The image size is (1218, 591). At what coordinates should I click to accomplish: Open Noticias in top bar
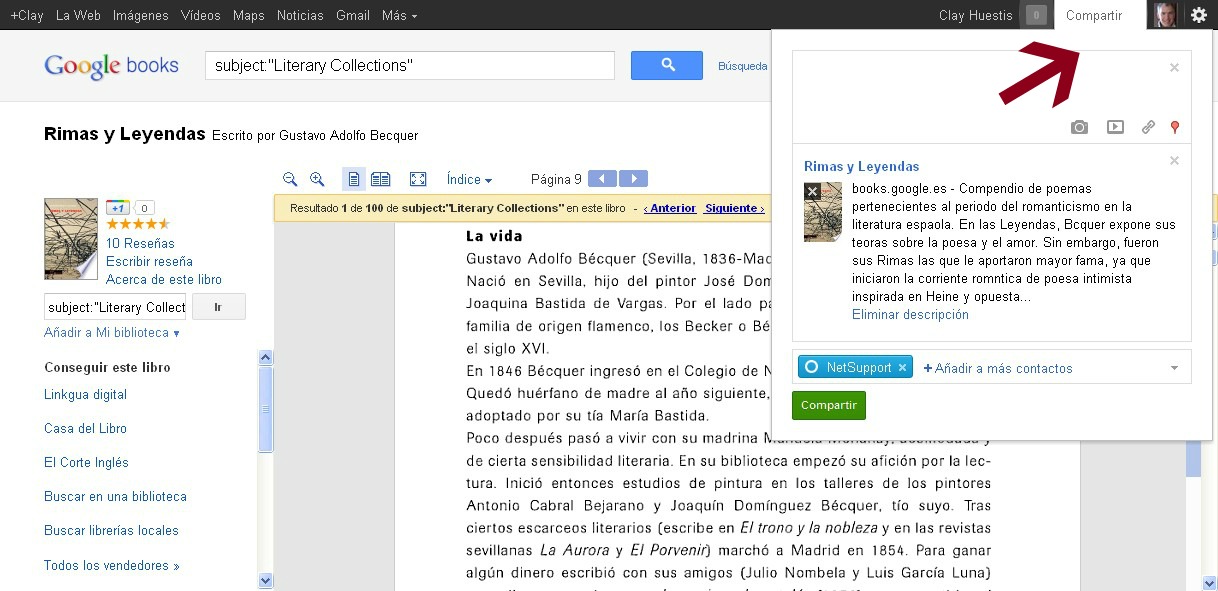pyautogui.click(x=300, y=15)
